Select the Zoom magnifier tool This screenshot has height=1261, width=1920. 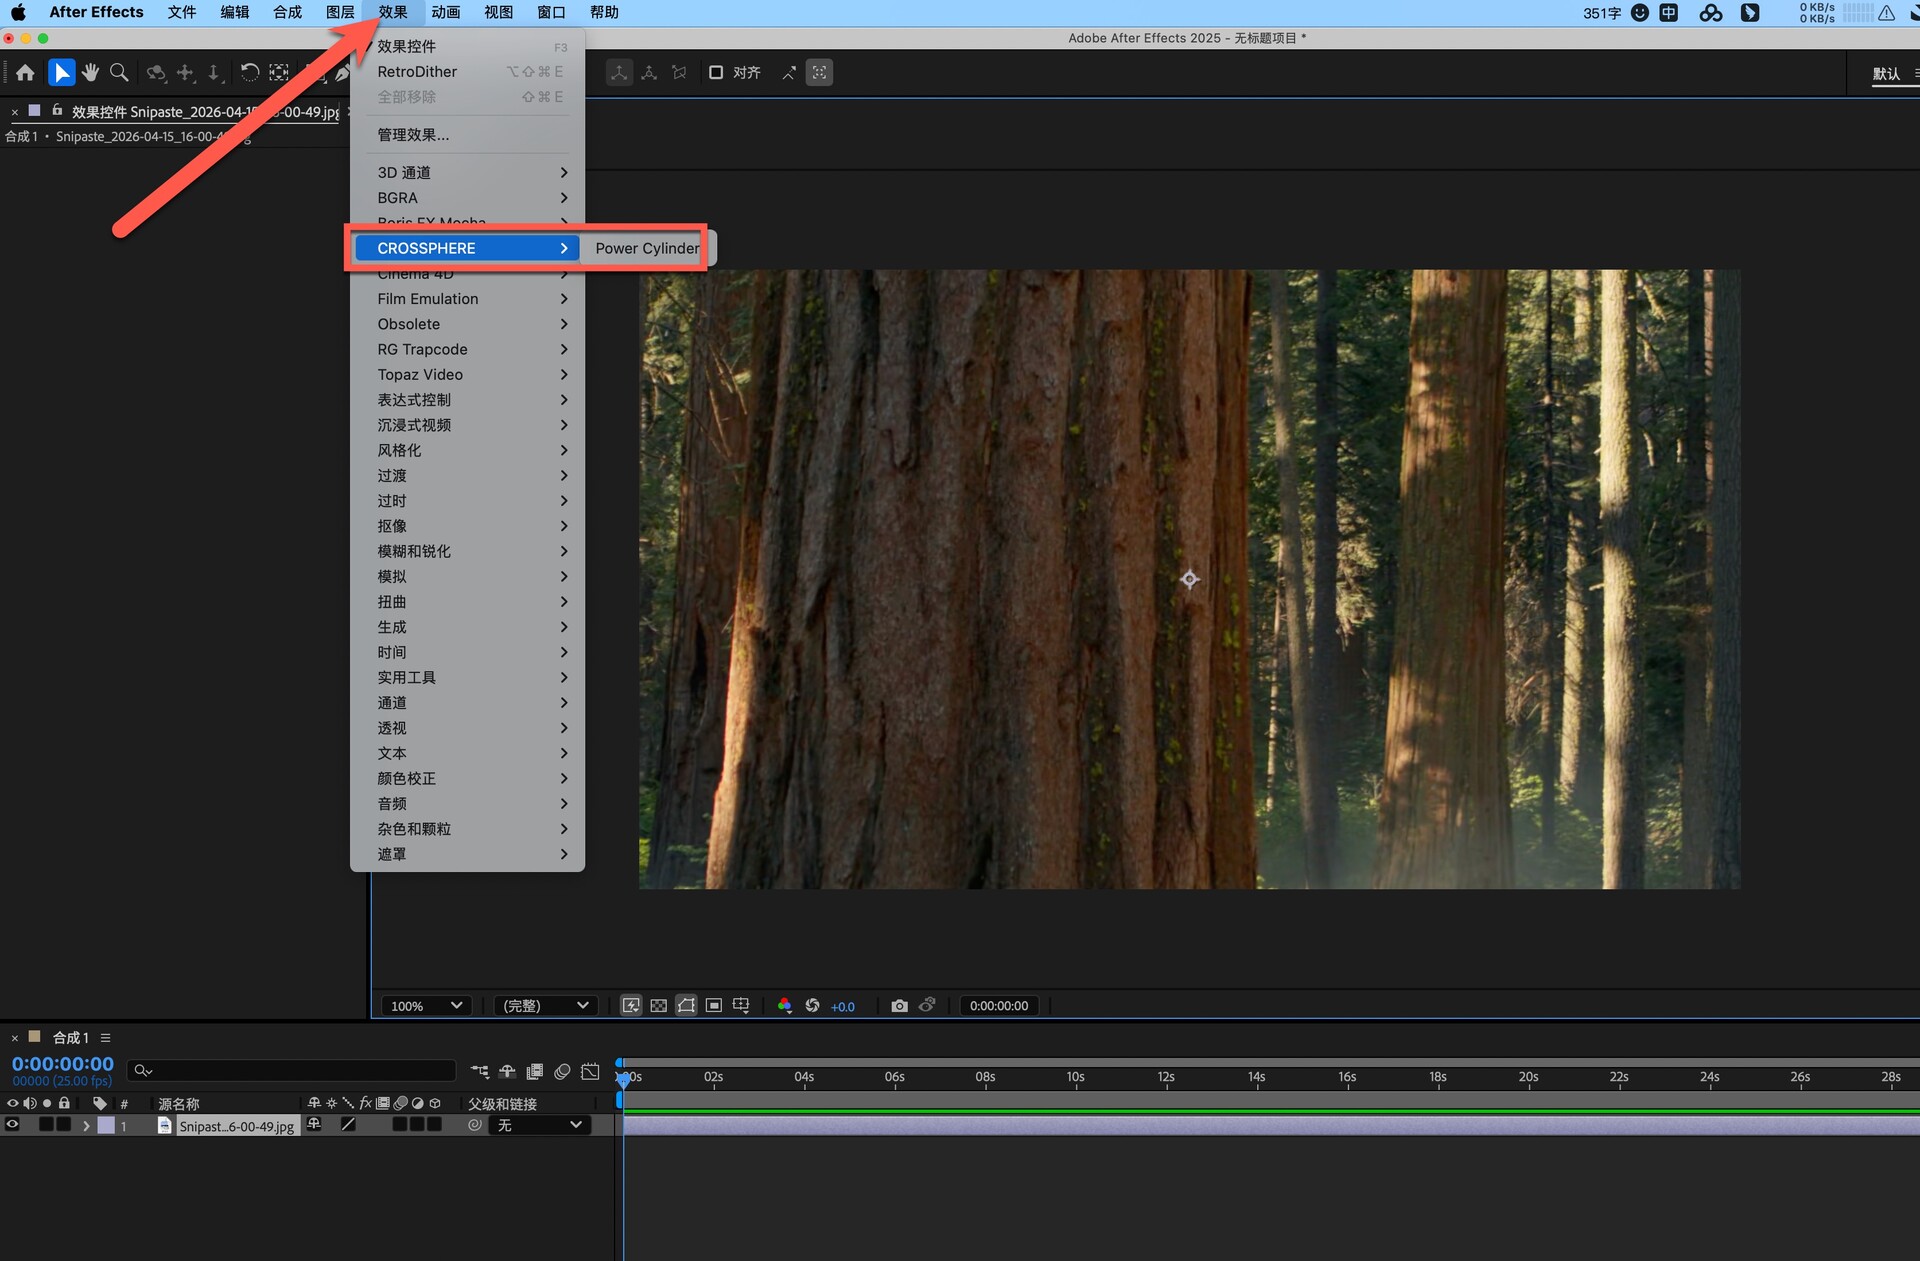click(119, 72)
